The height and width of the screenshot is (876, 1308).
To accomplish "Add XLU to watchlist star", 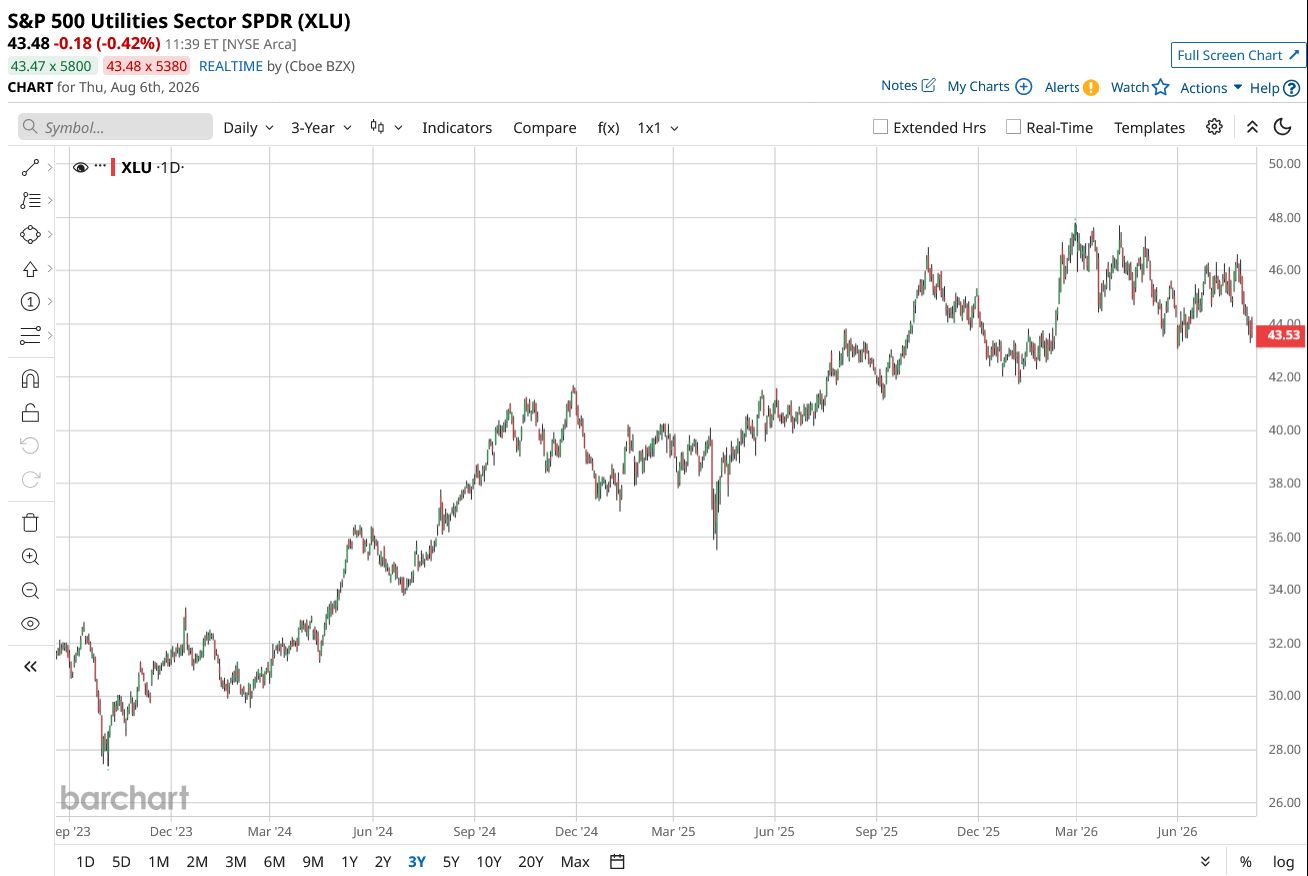I will tap(1160, 87).
